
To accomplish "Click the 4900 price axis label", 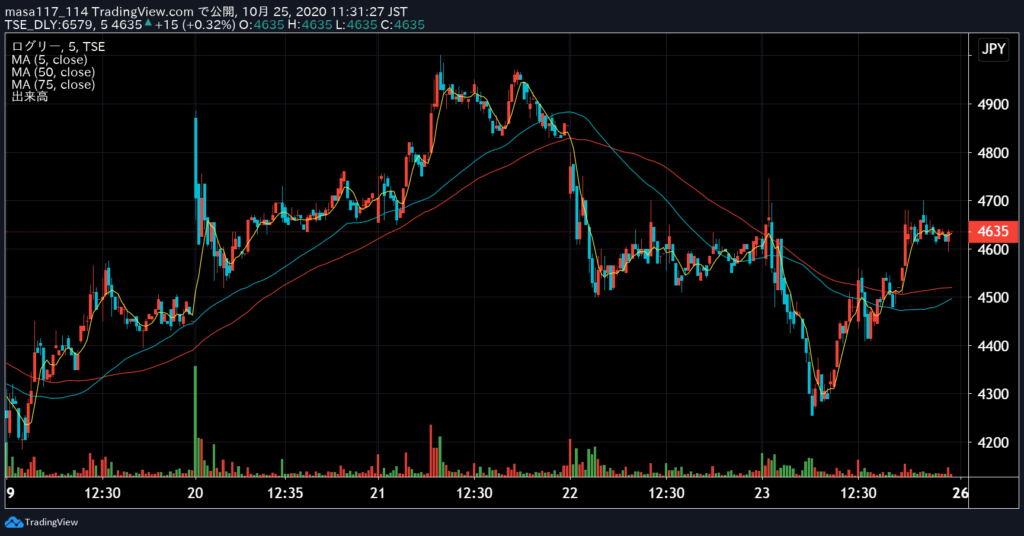I will [x=993, y=104].
